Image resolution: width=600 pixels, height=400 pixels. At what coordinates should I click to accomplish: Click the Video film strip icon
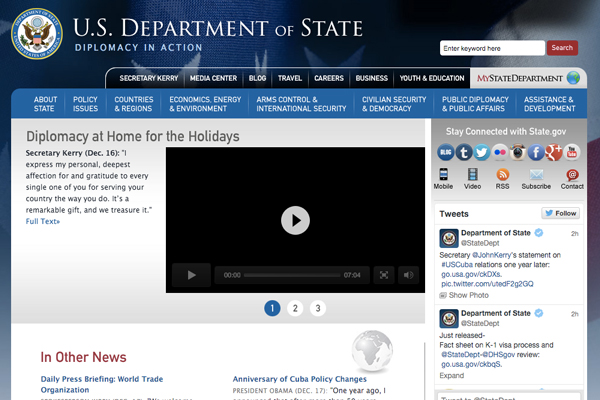[x=473, y=174]
